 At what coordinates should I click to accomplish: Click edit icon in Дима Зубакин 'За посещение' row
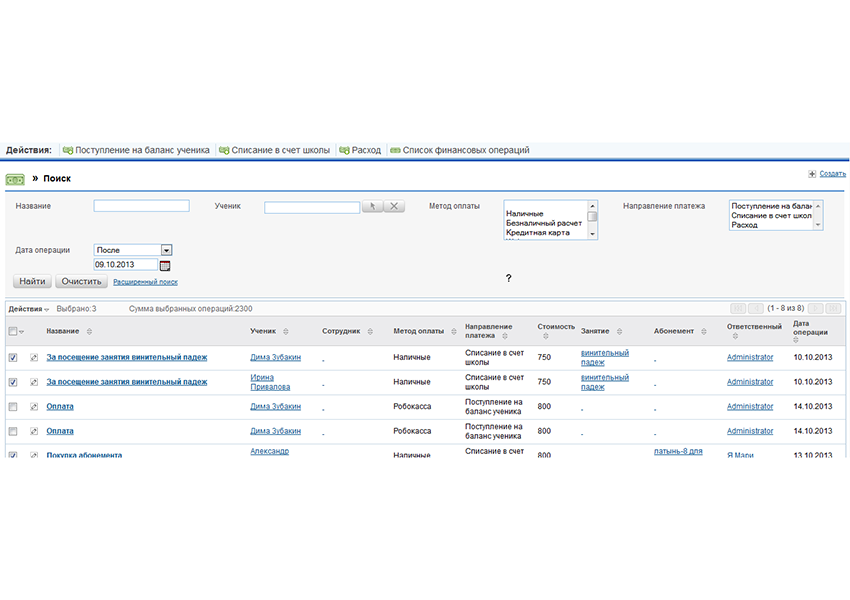coord(34,358)
